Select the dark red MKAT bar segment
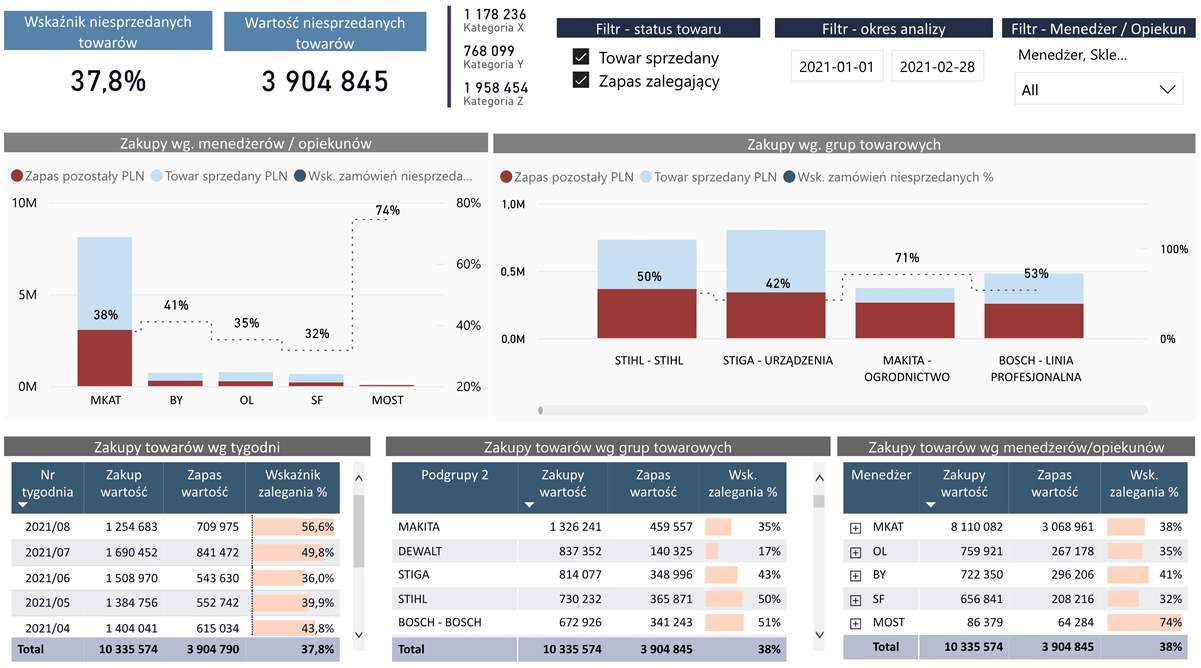The width and height of the screenshot is (1201, 668). 105,357
